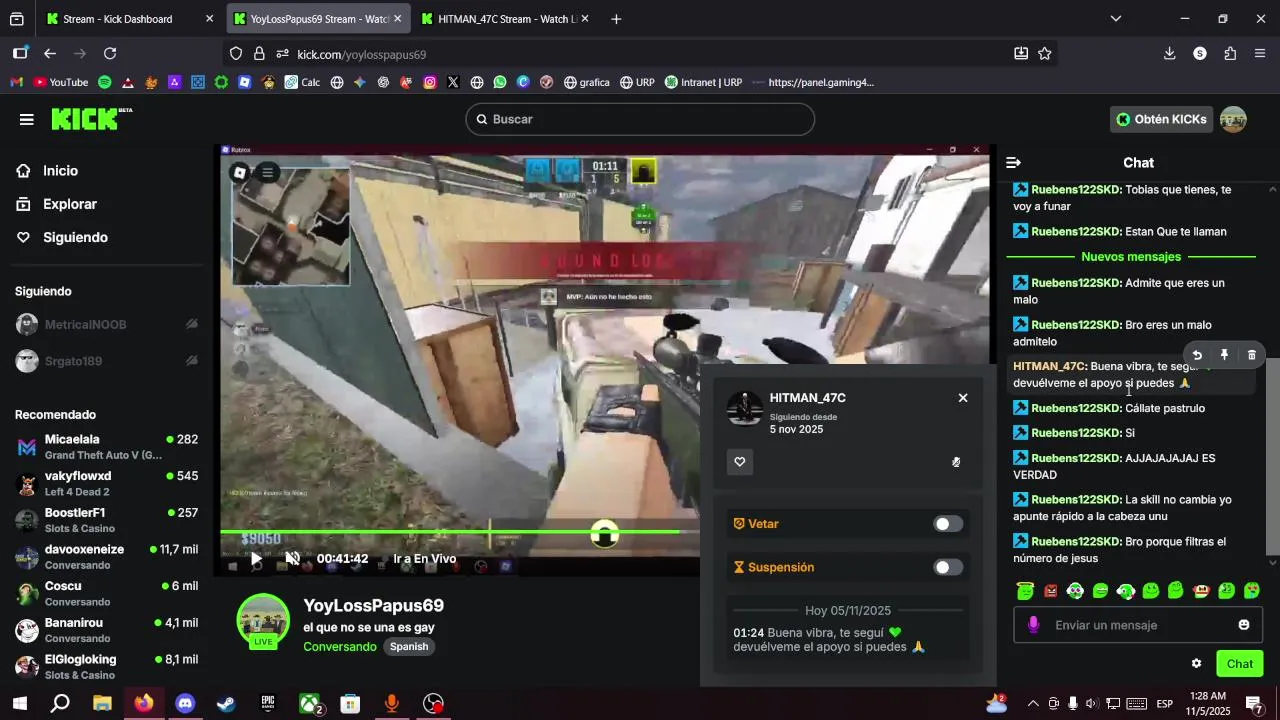Open OBS Studio from the taskbar
Viewport: 1280px width, 720px height.
coord(433,704)
